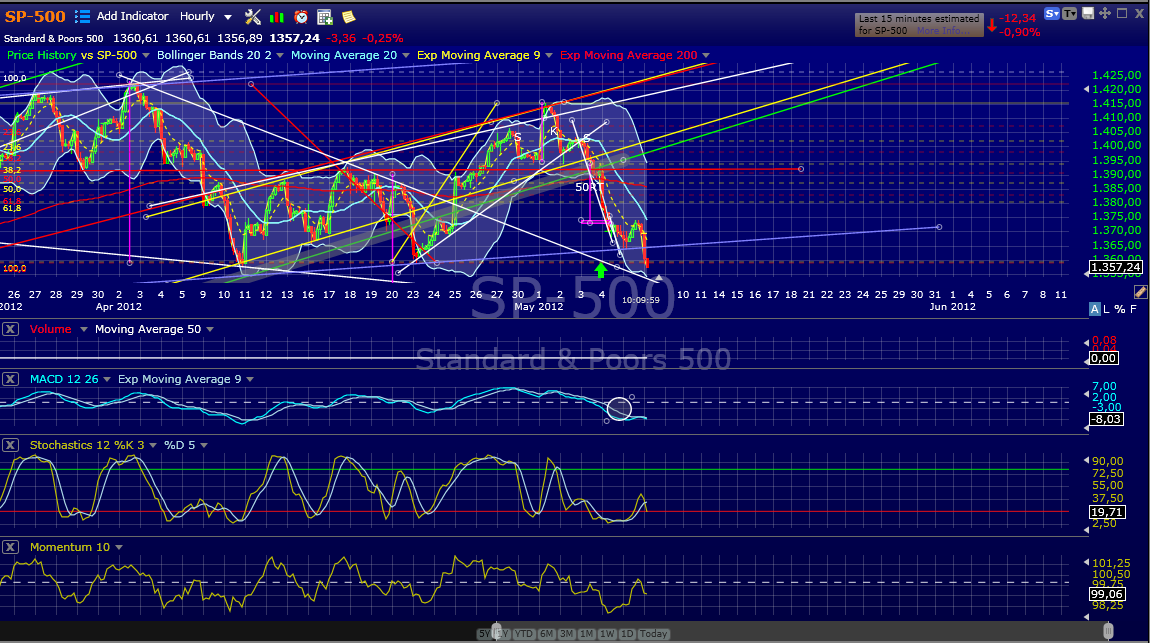Open the indicator list icon beside SP-500

tap(82, 16)
